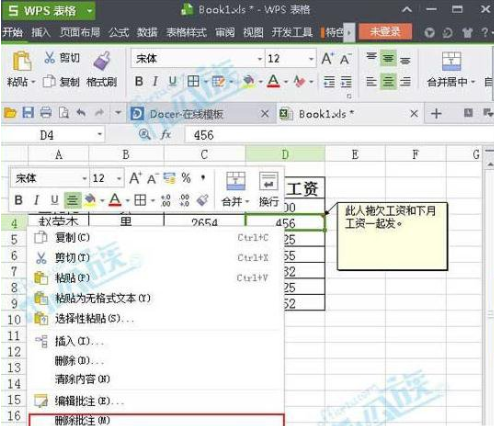Click the Redo arrow icon
494x426 pixels.
[x=99, y=112]
